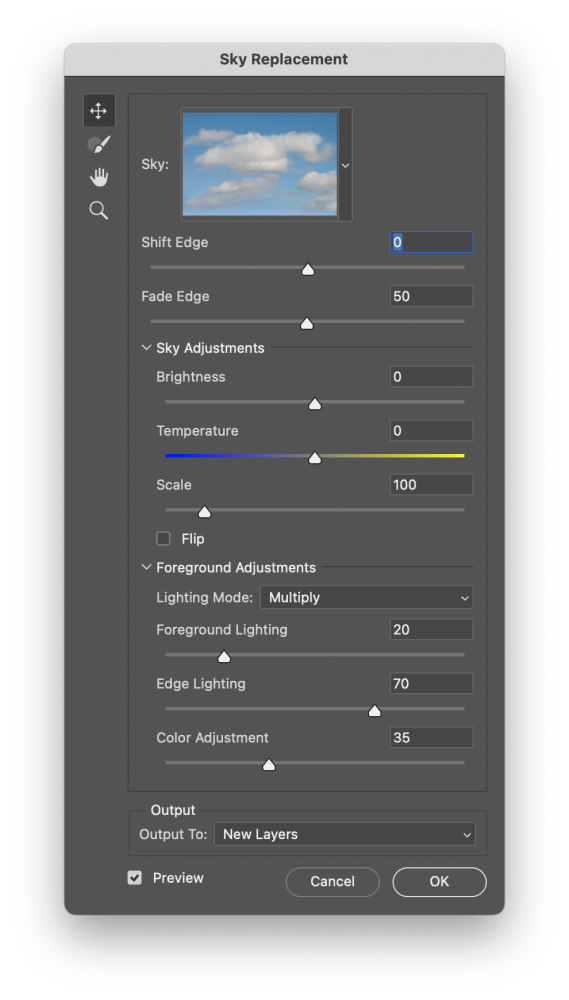Viewport: 569px width, 1000px height.
Task: Click the Brightness value field
Action: pyautogui.click(x=431, y=377)
